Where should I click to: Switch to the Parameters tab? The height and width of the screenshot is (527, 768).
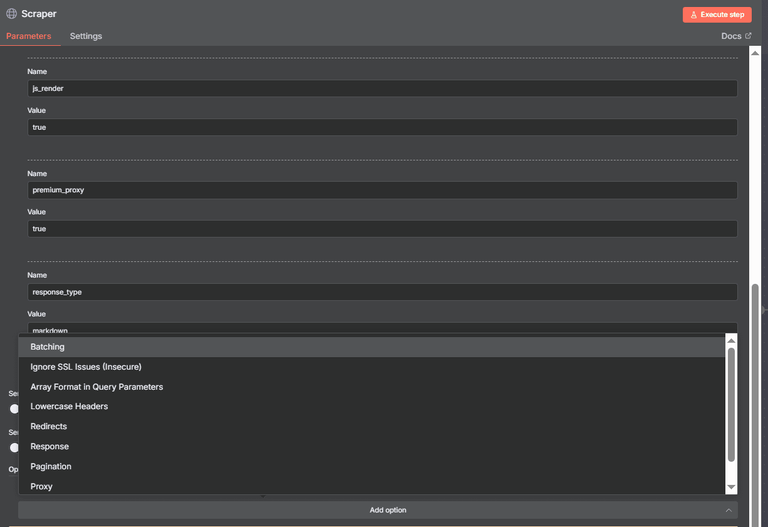[x=28, y=36]
